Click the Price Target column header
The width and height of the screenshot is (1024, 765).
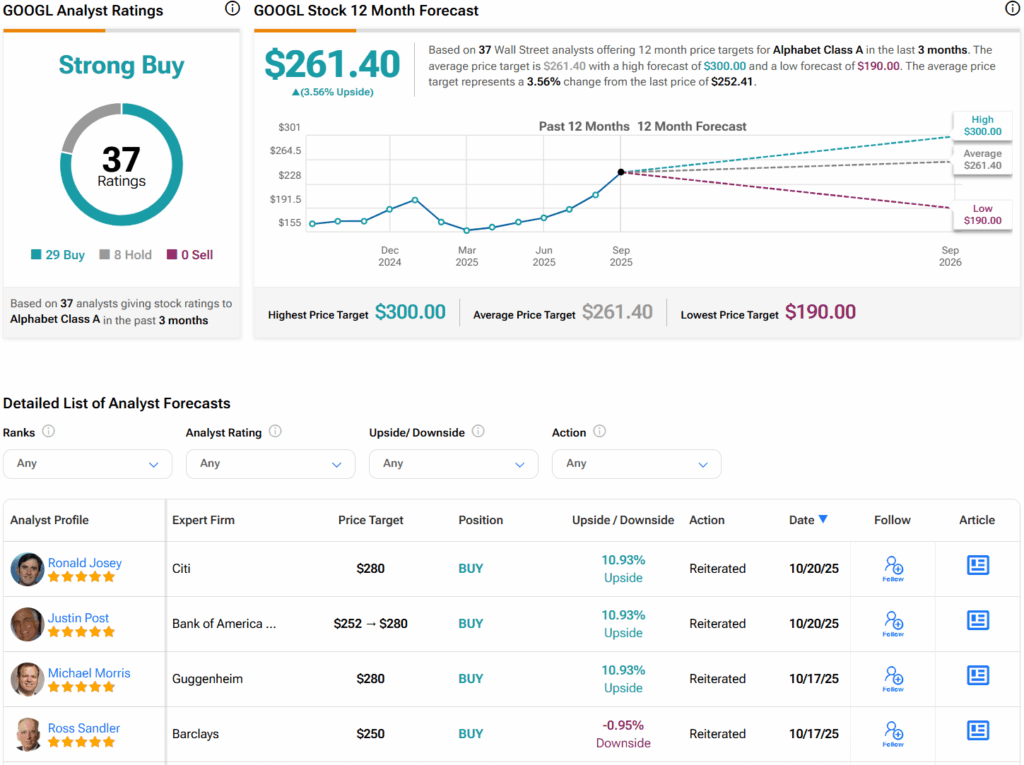371,520
